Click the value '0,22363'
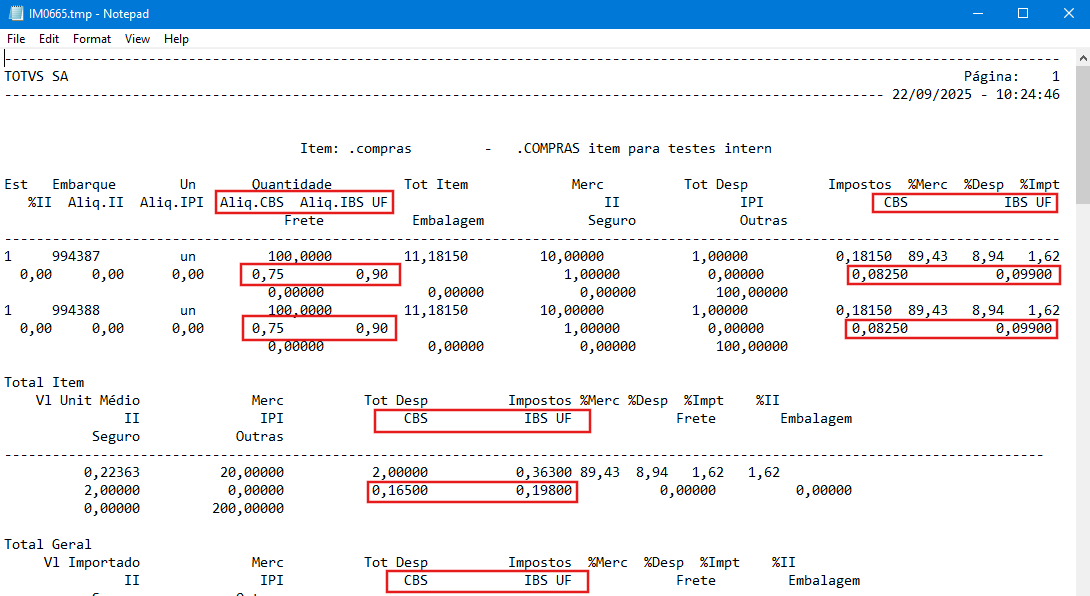1090x596 pixels. pyautogui.click(x=112, y=473)
